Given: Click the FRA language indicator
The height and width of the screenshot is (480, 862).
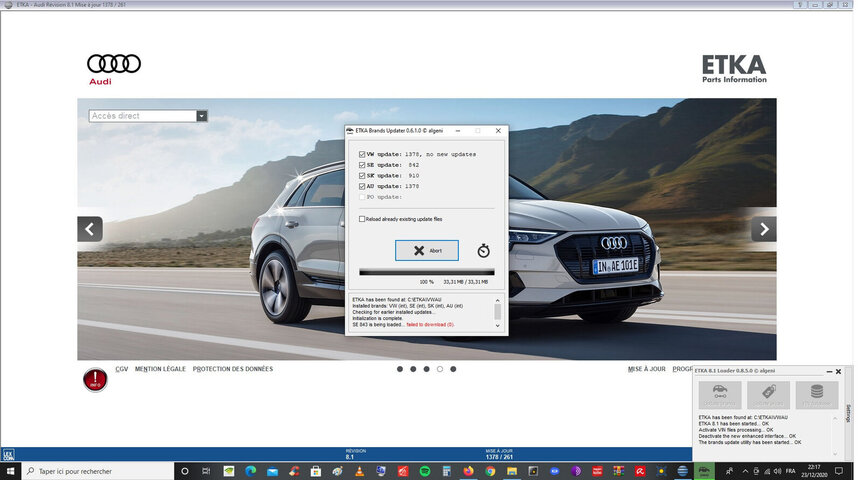Looking at the screenshot, I should coord(791,471).
